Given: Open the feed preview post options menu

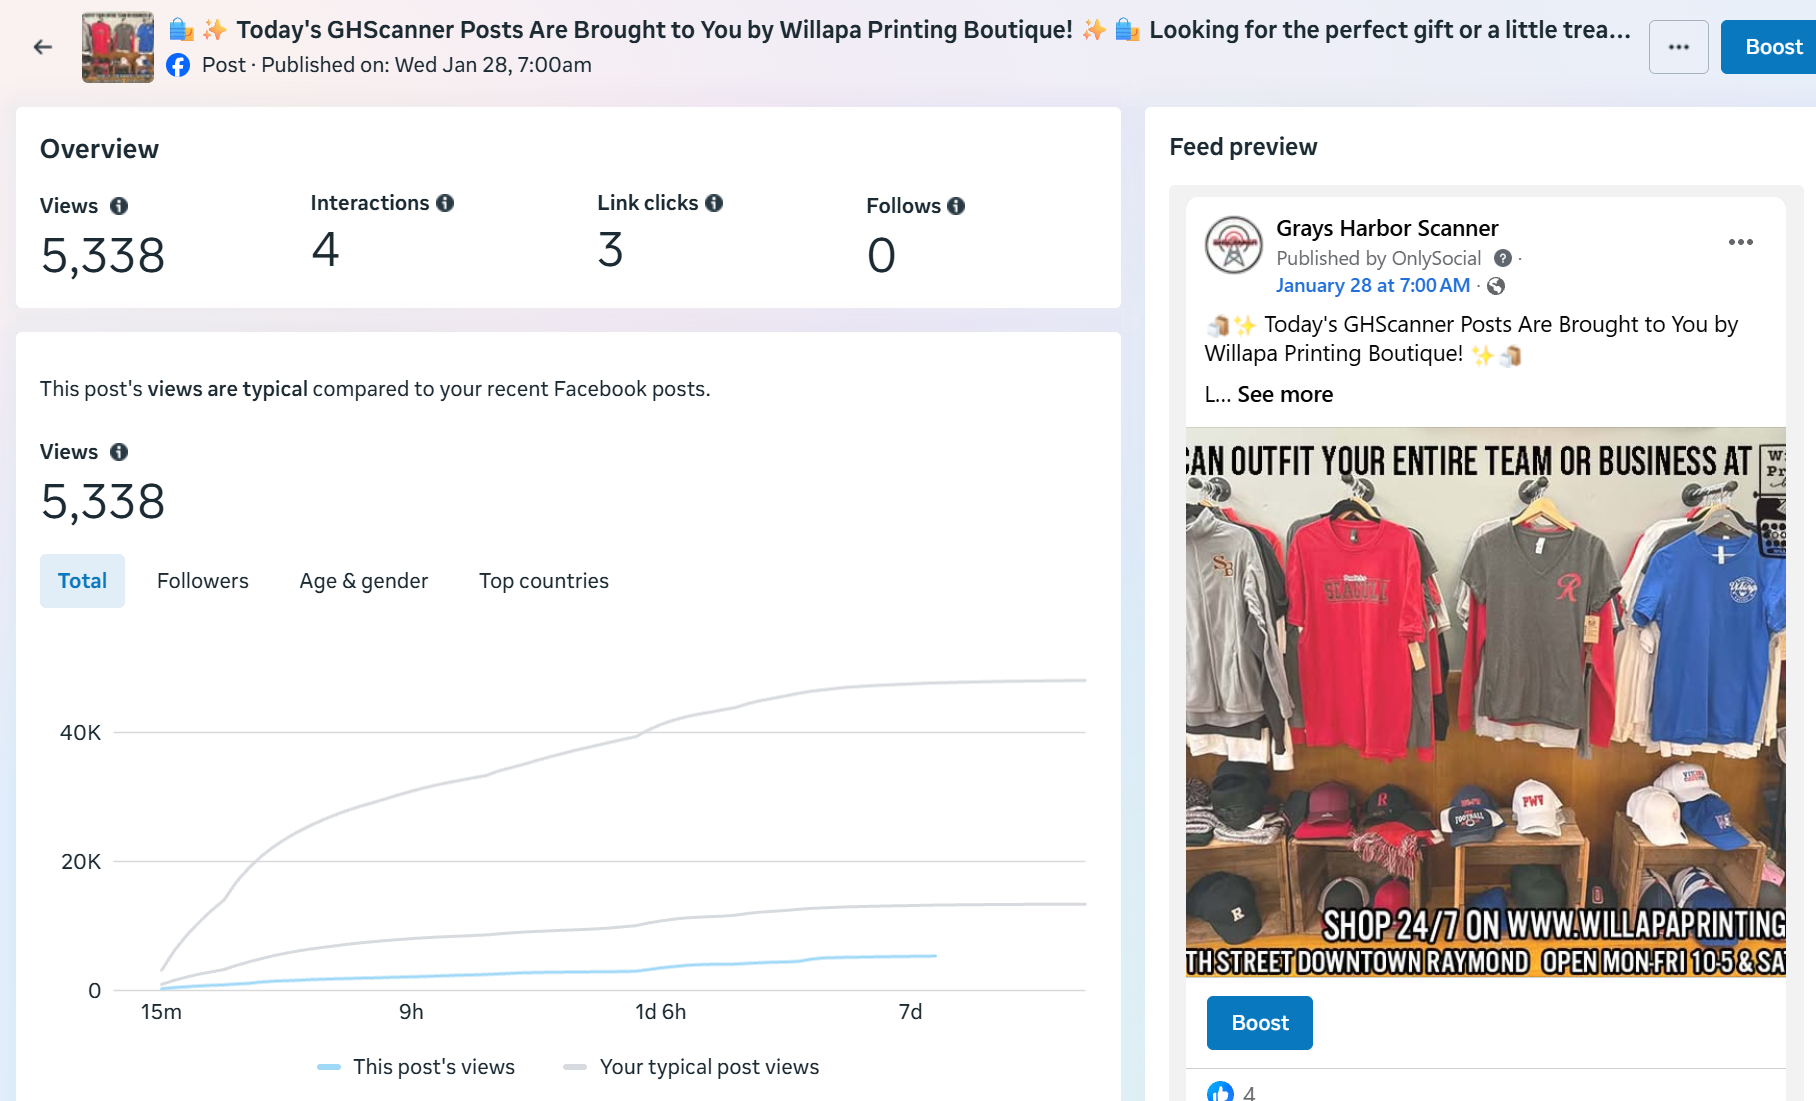Looking at the screenshot, I should point(1740,242).
